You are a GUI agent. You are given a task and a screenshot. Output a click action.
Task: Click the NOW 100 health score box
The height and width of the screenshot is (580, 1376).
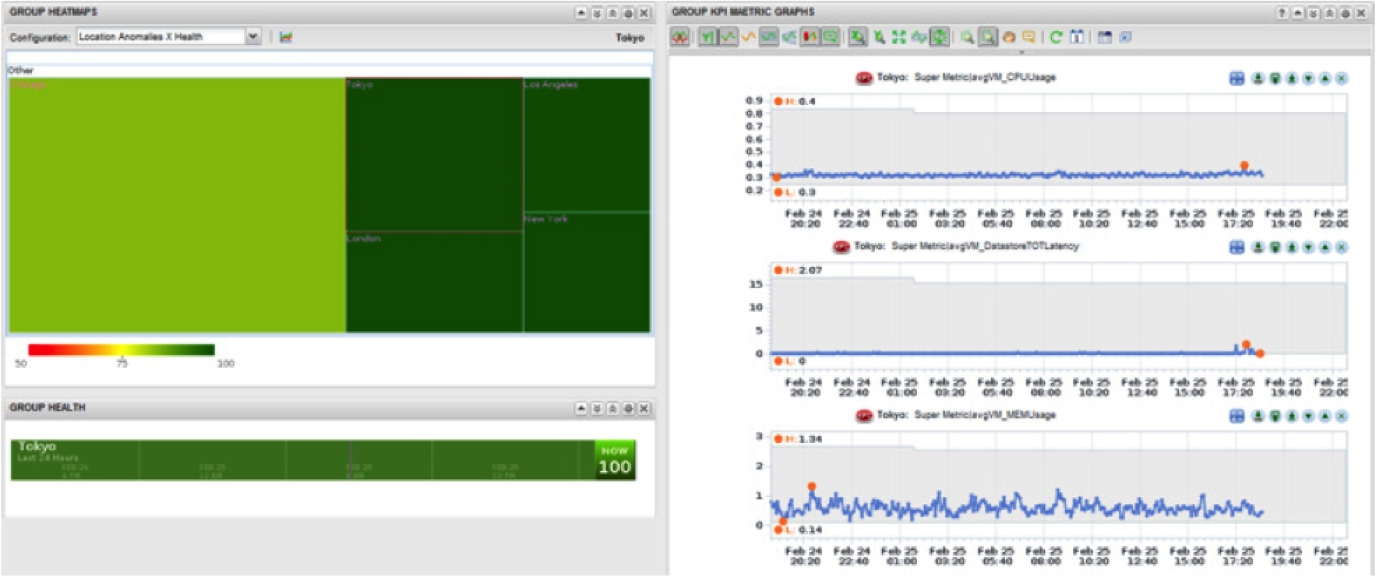[615, 460]
